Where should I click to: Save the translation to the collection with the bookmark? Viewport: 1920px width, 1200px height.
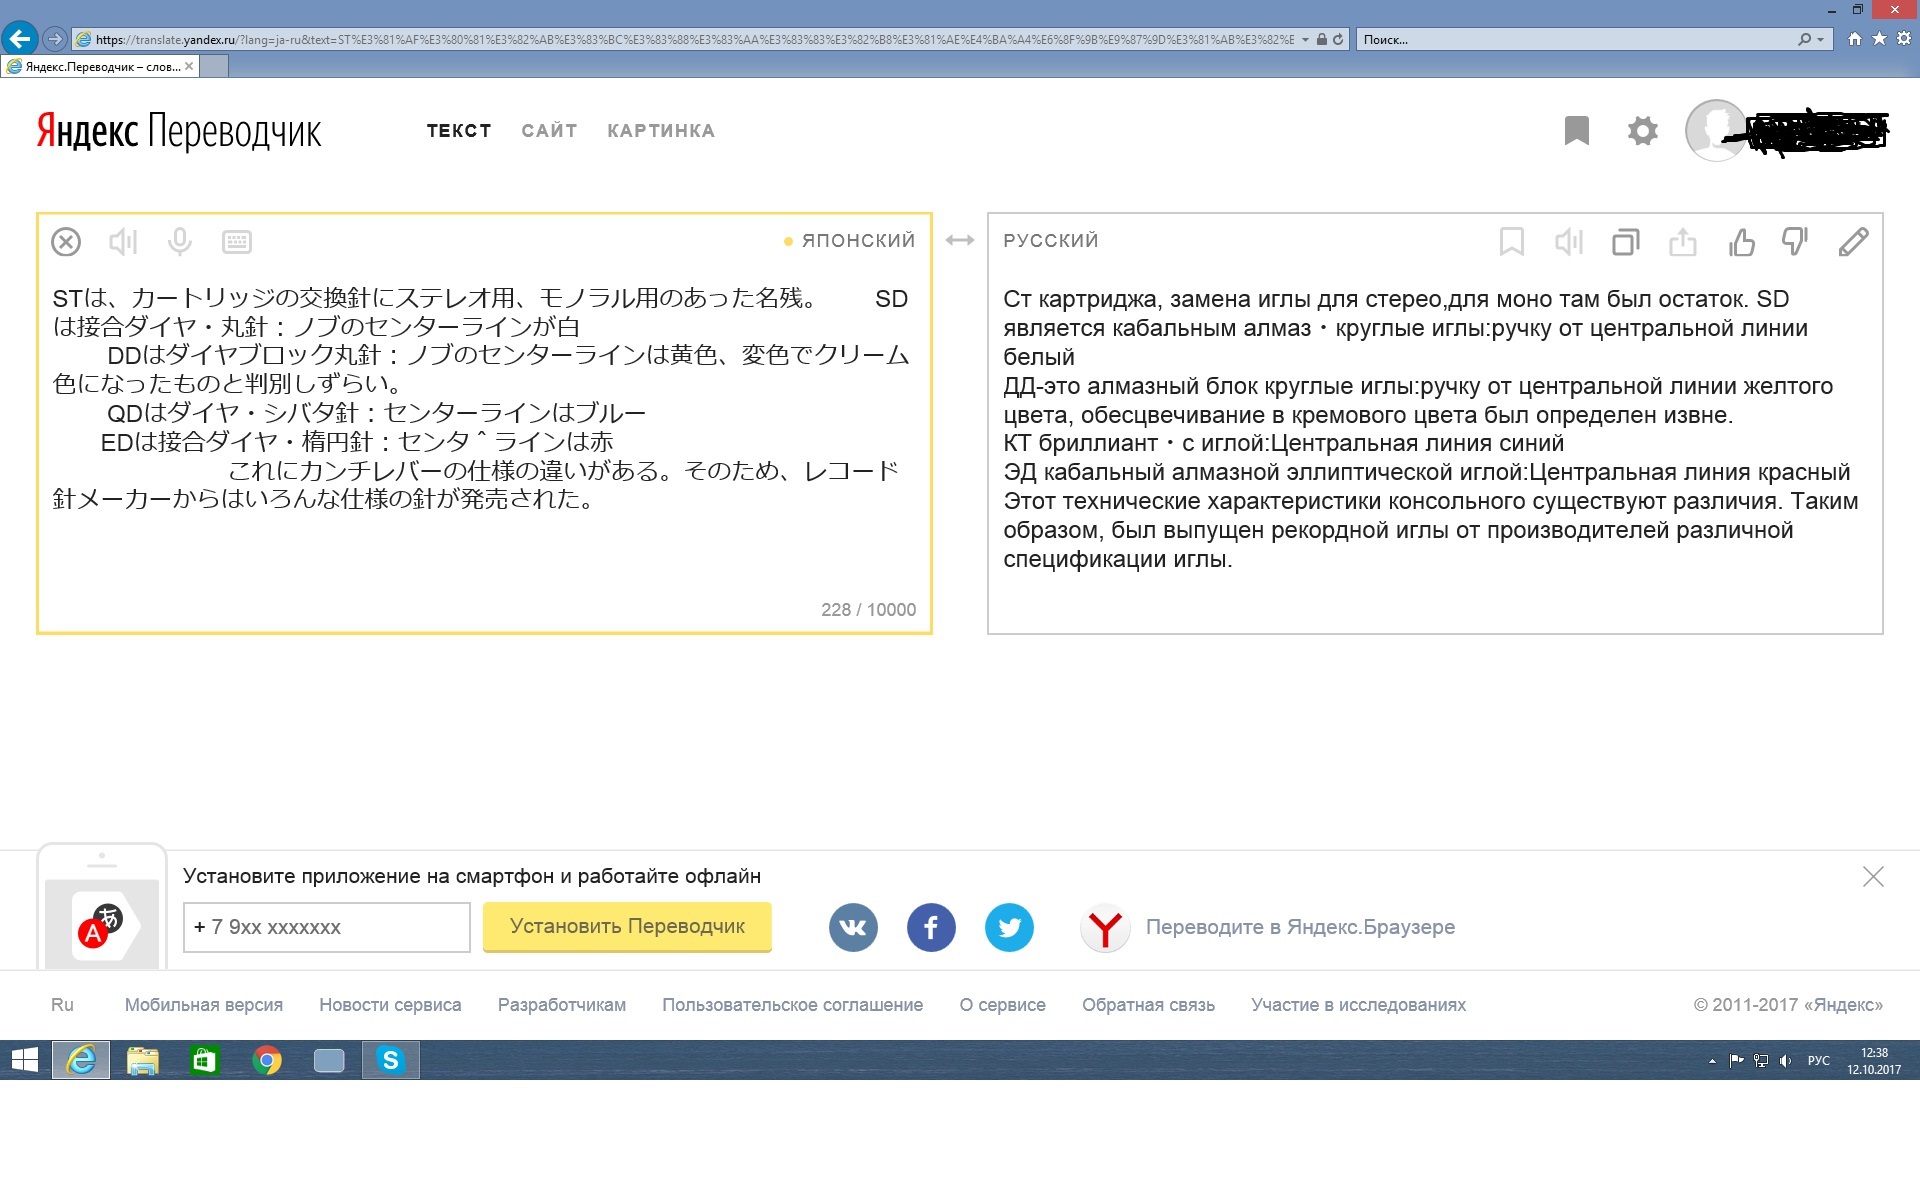1512,242
